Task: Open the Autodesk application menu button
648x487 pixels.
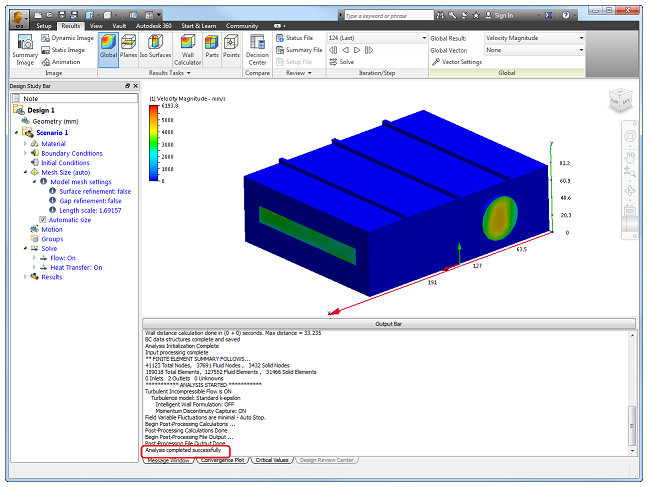Action: click(x=19, y=19)
